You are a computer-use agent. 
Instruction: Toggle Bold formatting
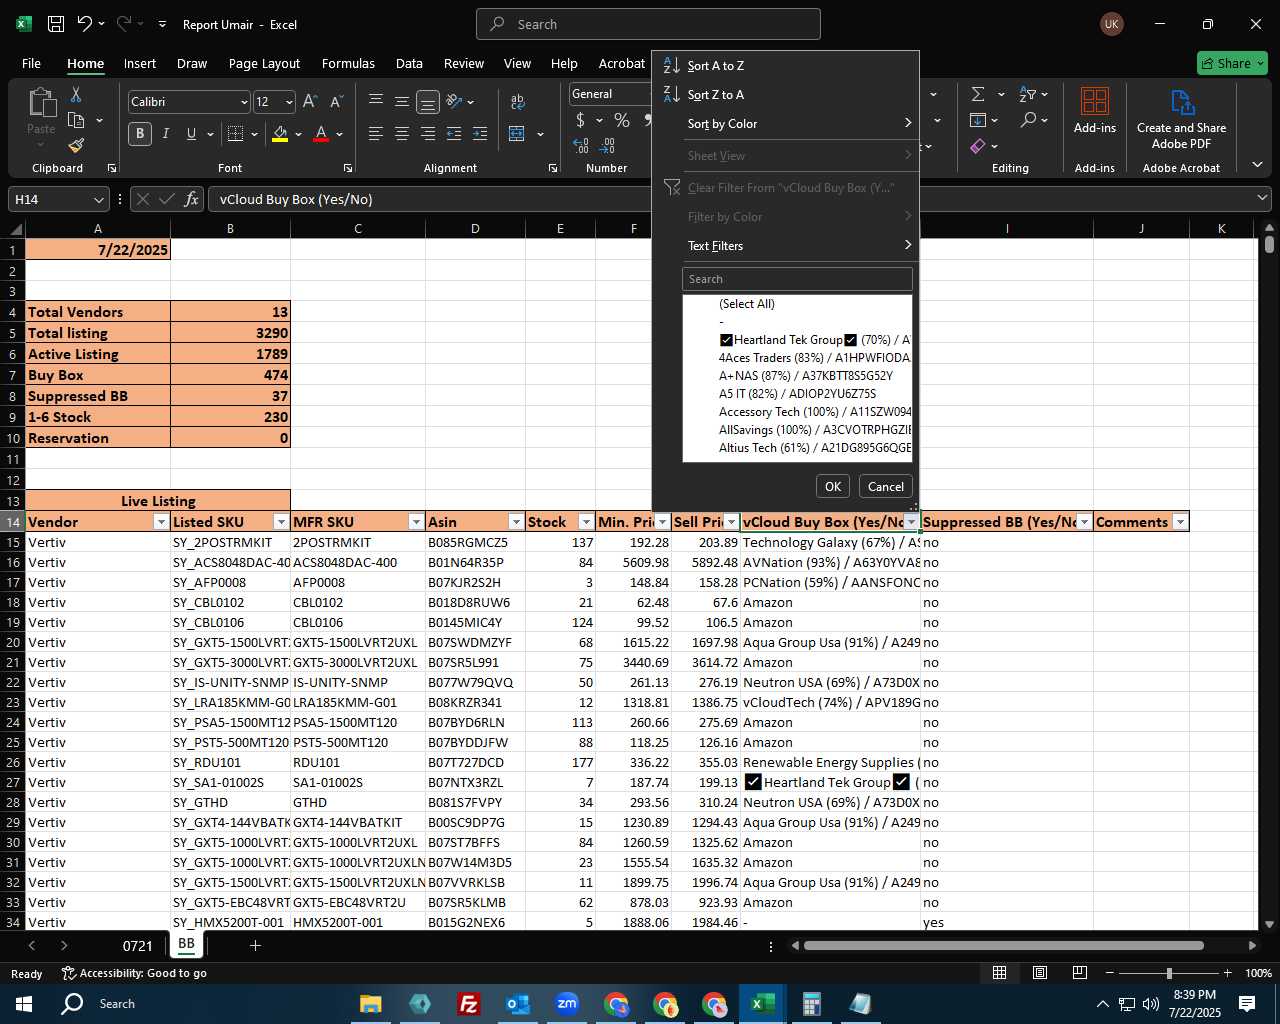[x=140, y=134]
